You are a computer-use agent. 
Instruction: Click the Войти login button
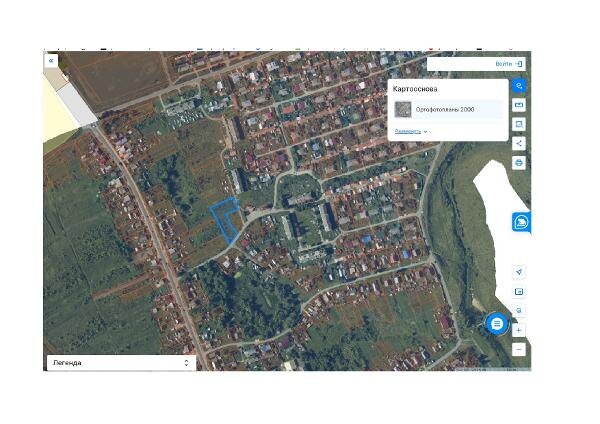coord(509,64)
